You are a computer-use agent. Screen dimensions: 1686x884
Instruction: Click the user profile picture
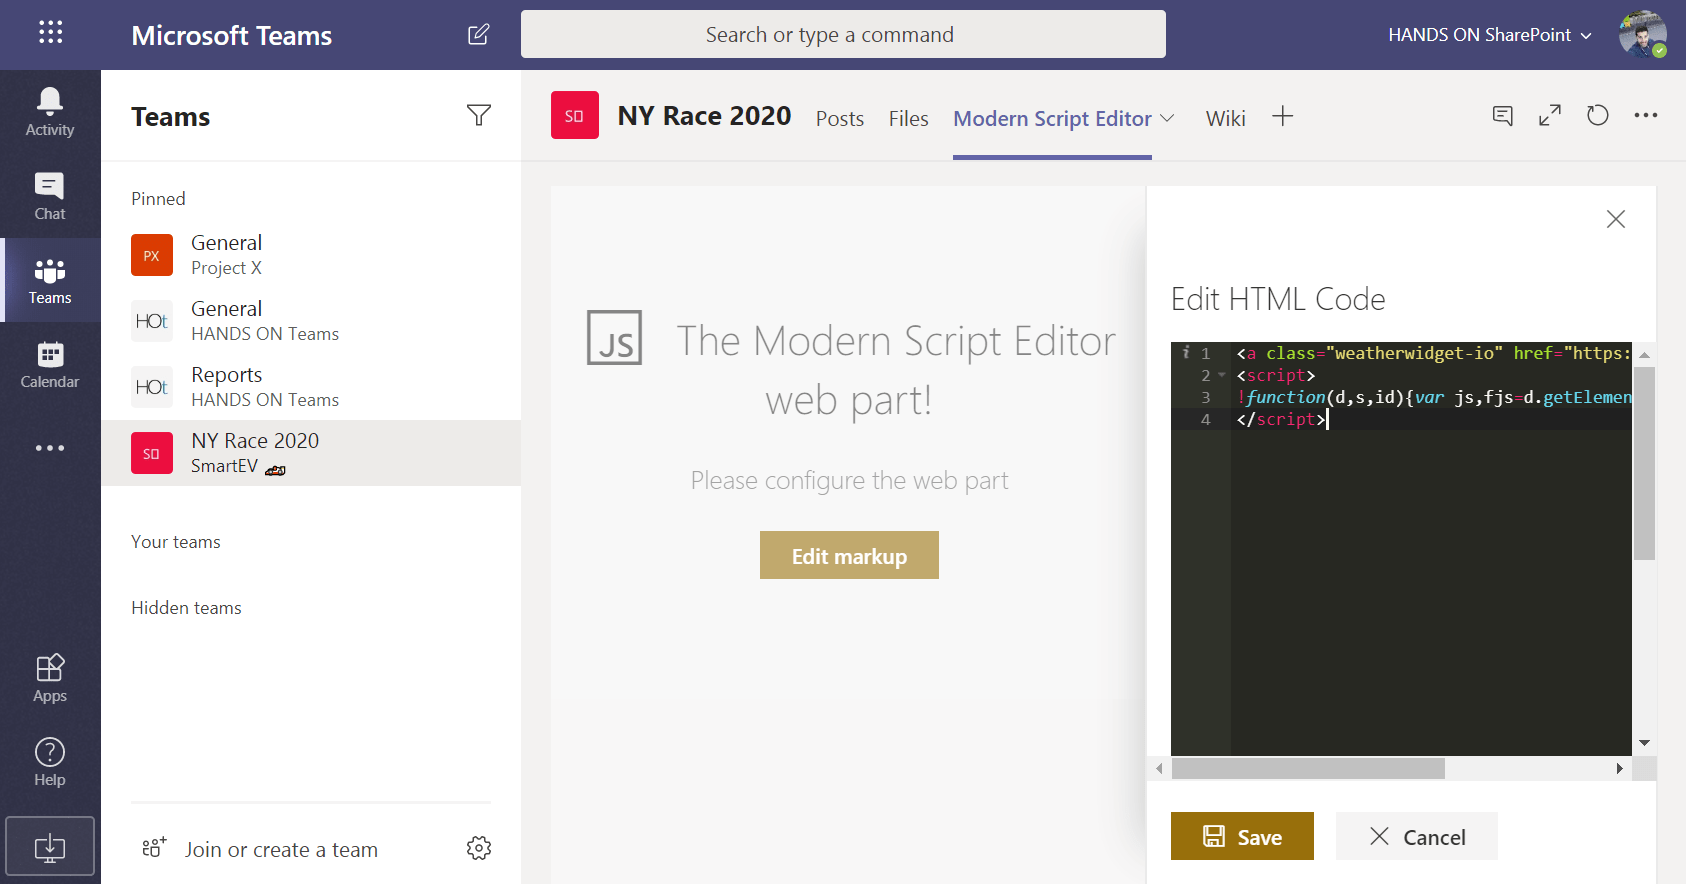click(x=1642, y=35)
